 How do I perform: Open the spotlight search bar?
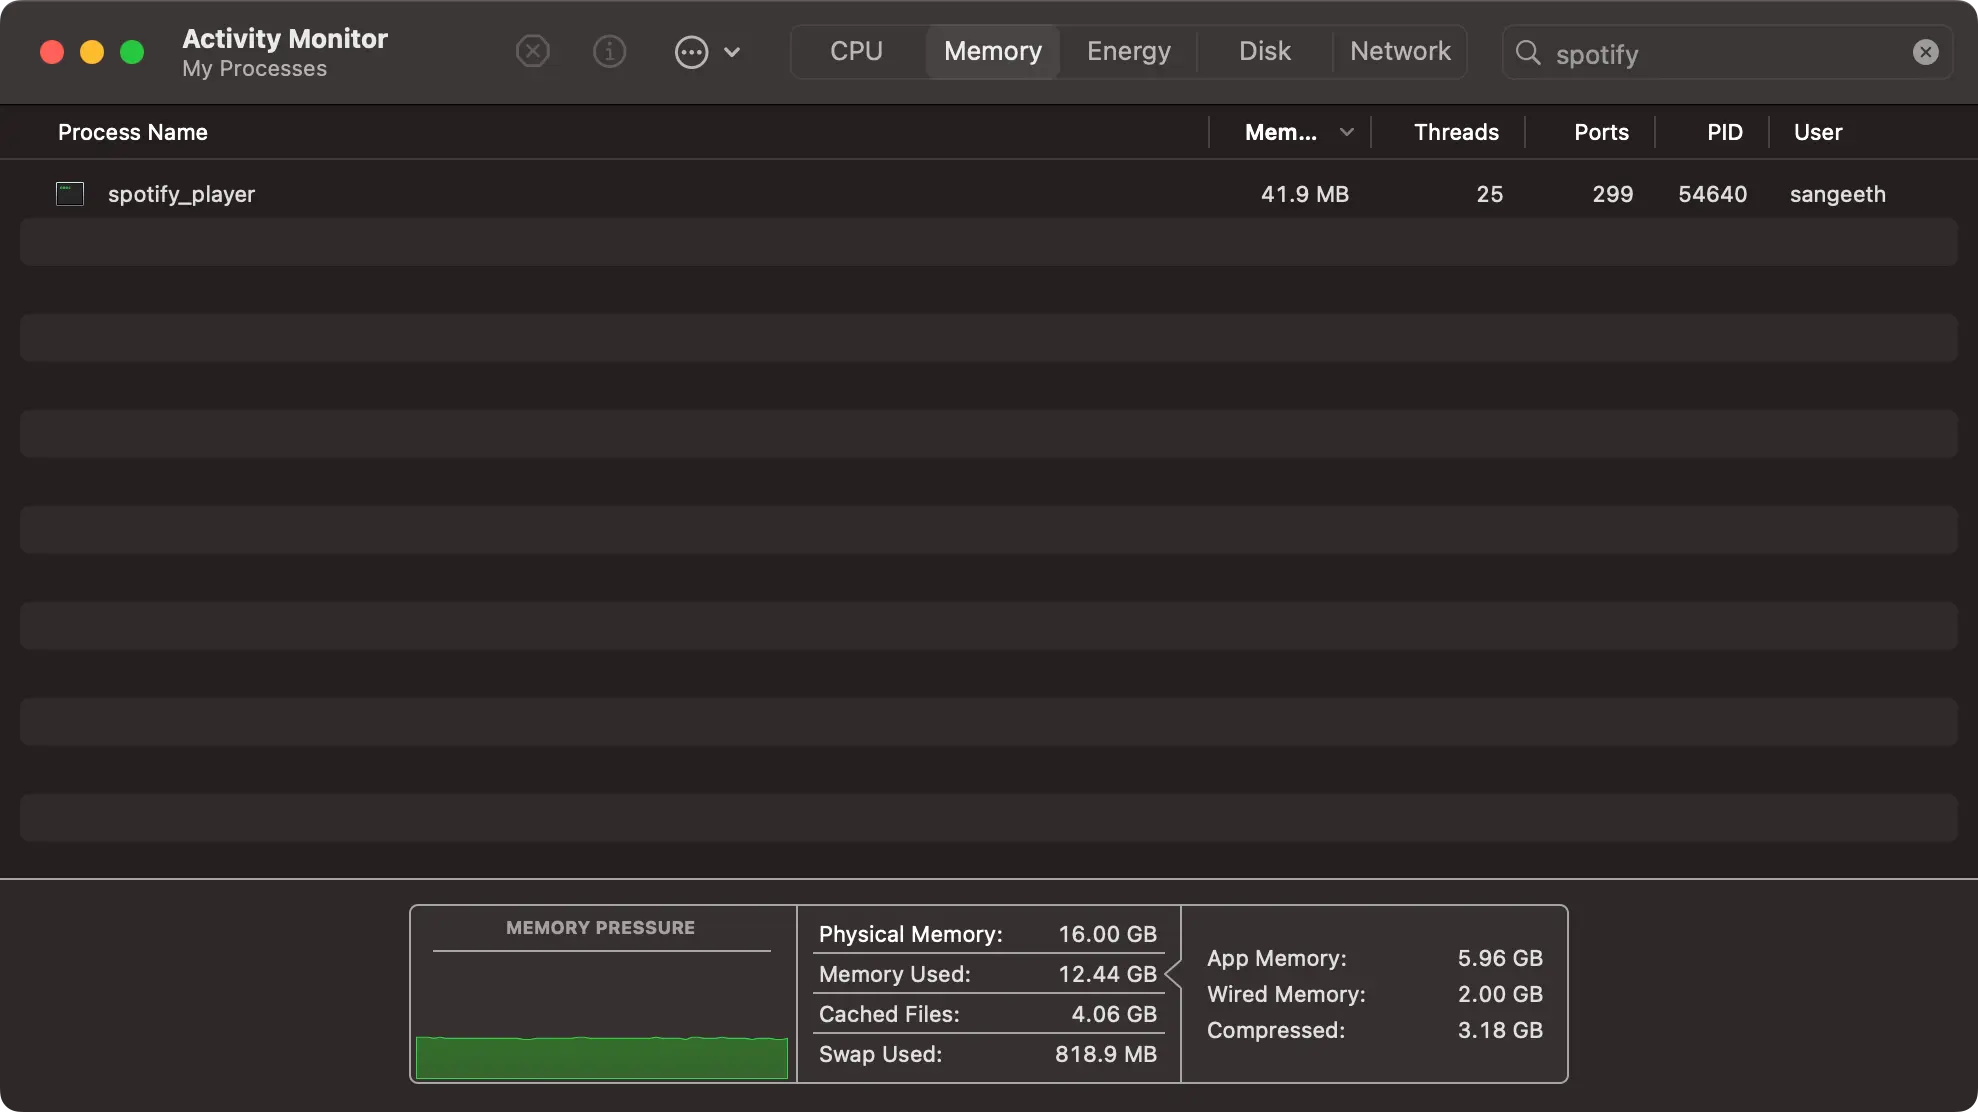(x=1725, y=52)
